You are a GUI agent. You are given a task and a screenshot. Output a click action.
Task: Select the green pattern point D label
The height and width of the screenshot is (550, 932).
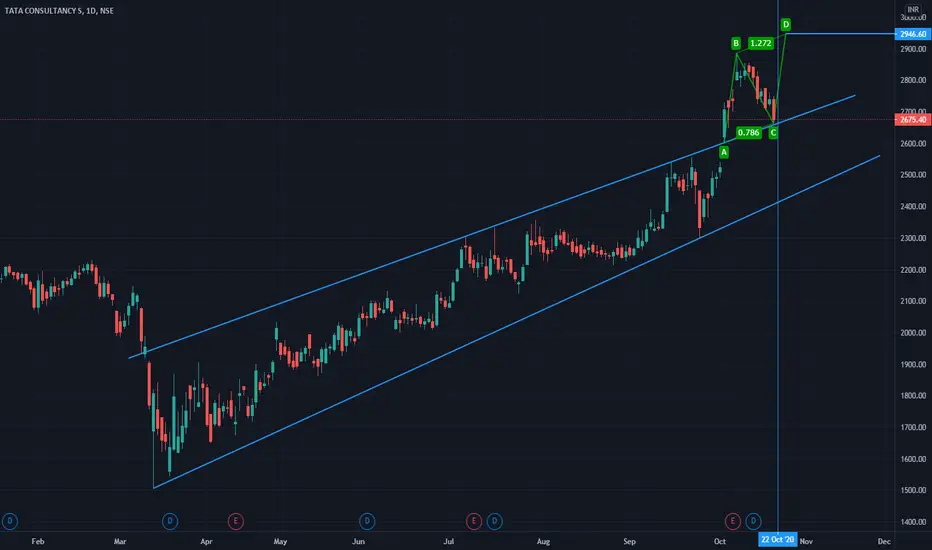coord(786,24)
